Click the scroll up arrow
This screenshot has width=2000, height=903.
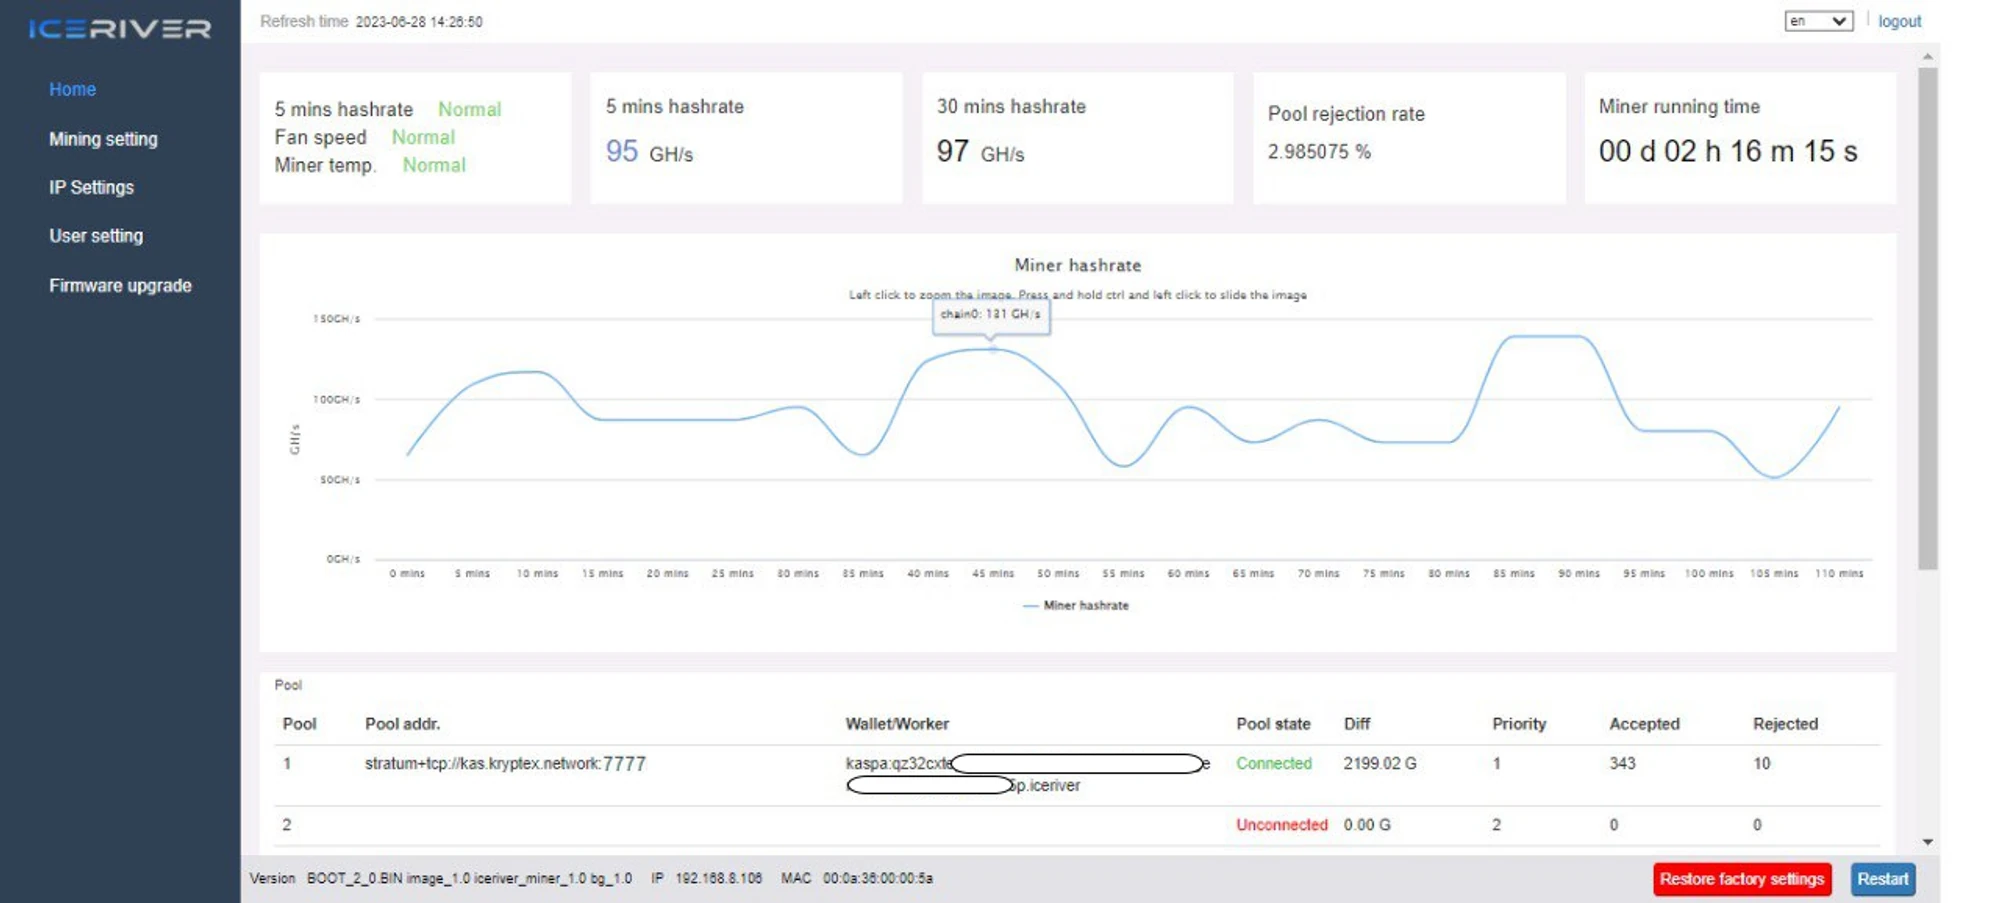[1927, 57]
